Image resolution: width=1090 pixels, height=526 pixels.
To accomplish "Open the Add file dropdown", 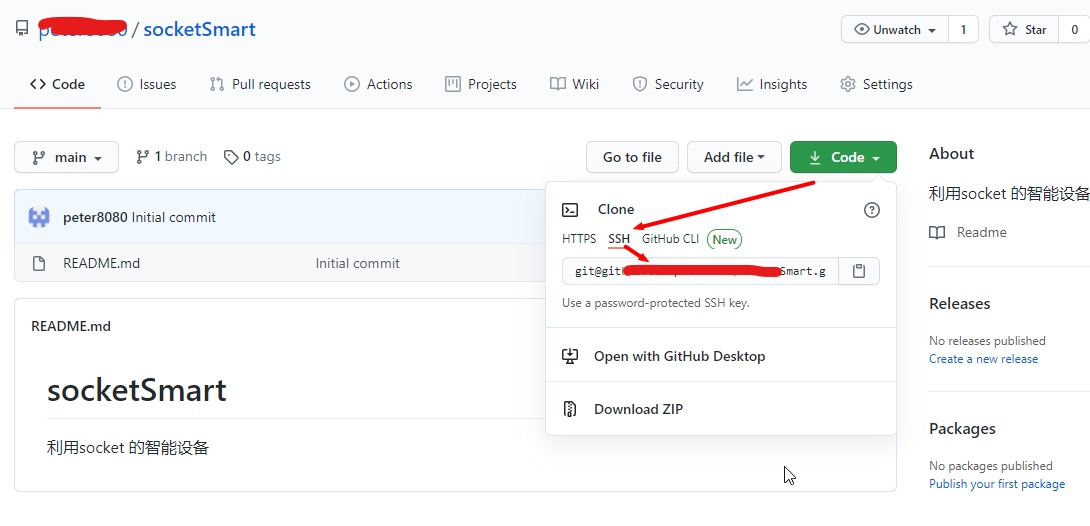I will point(734,157).
